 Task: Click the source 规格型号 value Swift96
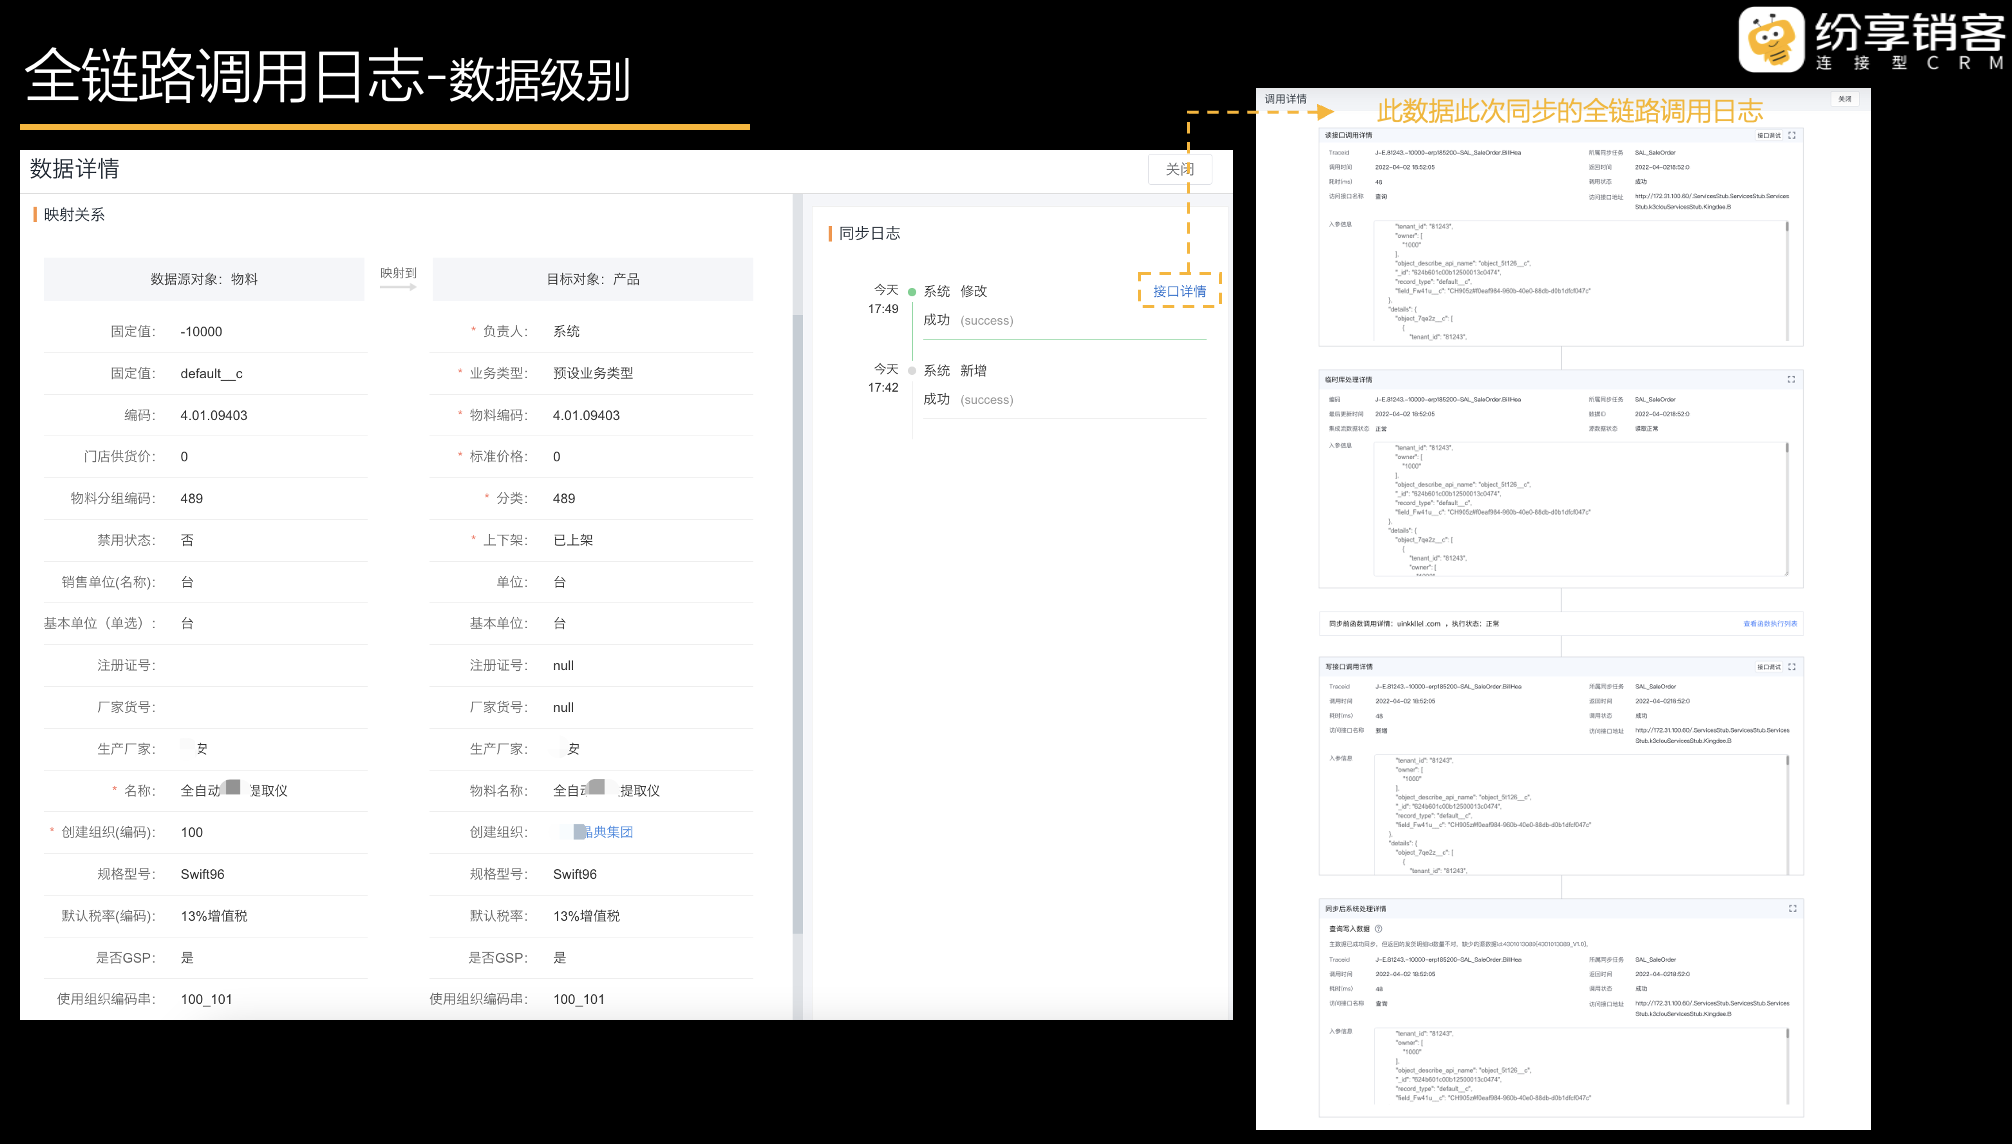click(202, 874)
